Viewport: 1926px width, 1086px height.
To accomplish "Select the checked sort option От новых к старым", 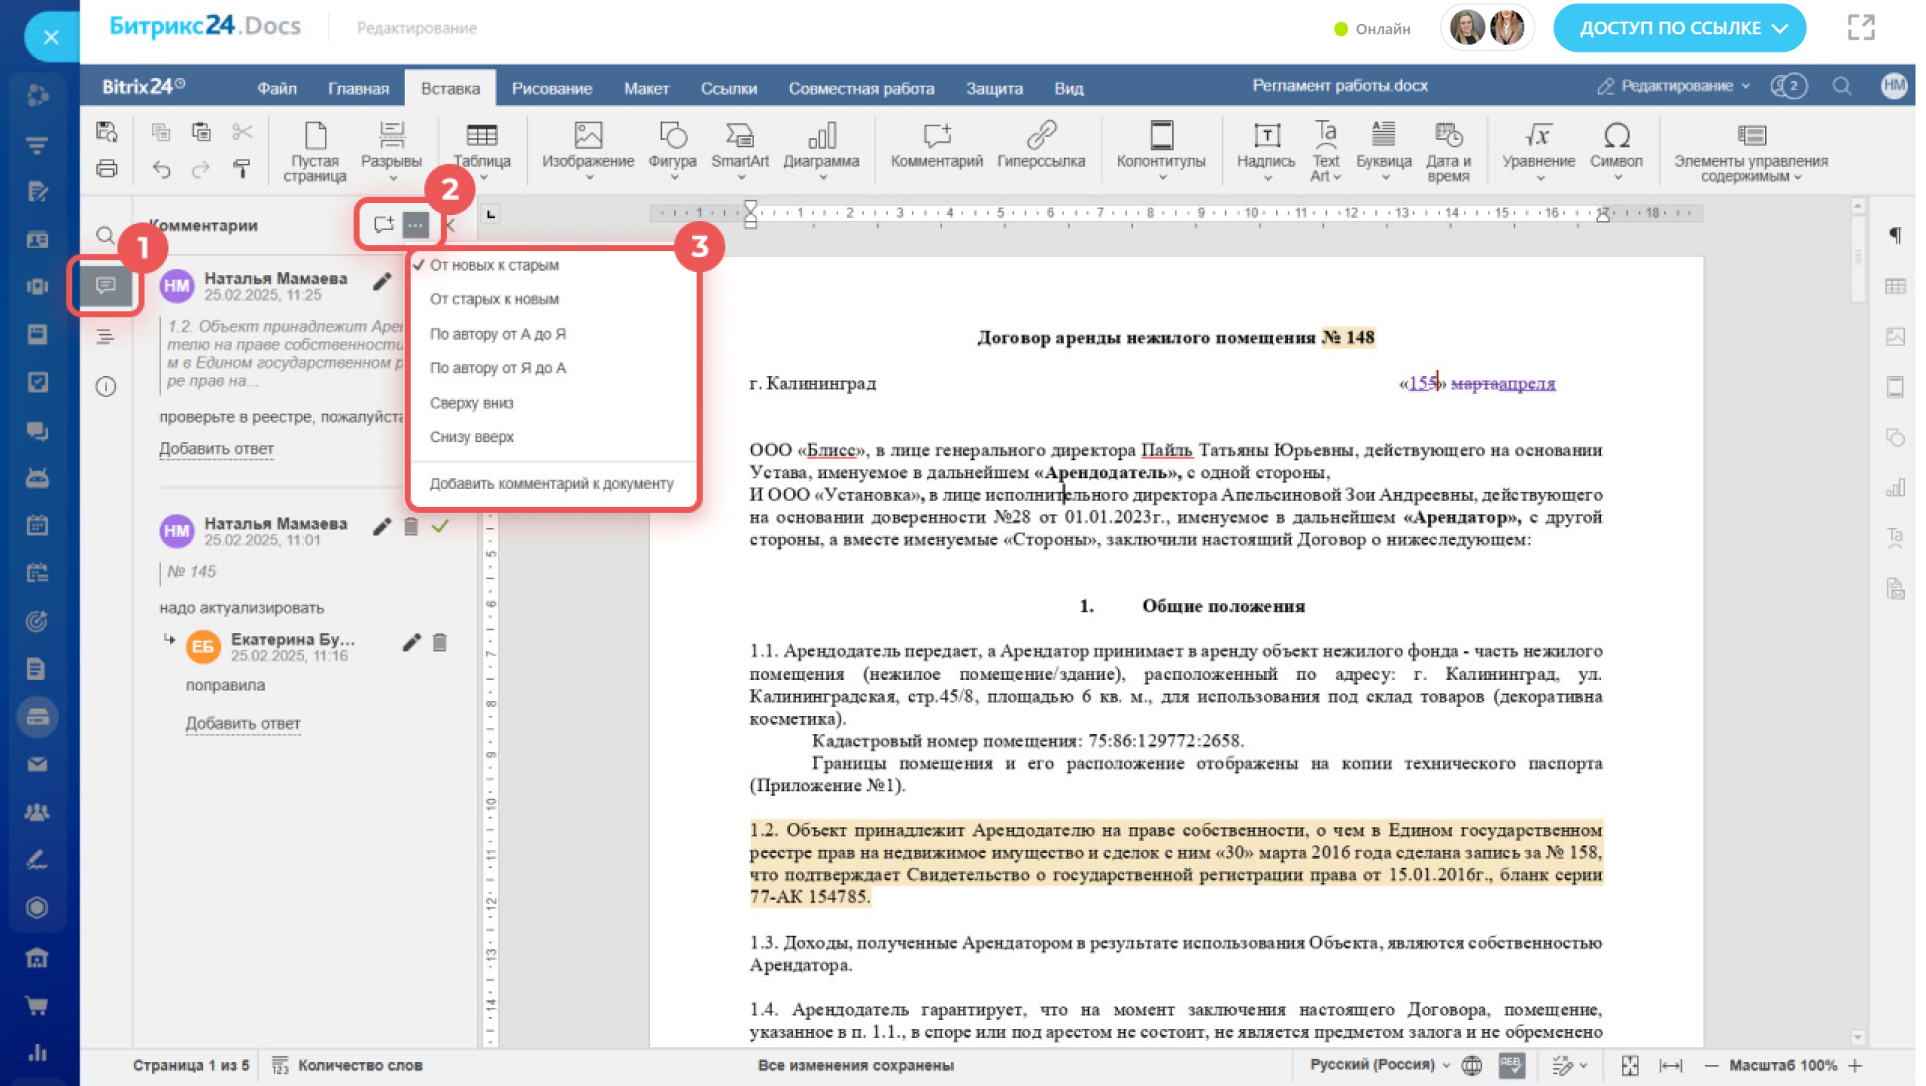I will pyautogui.click(x=494, y=265).
